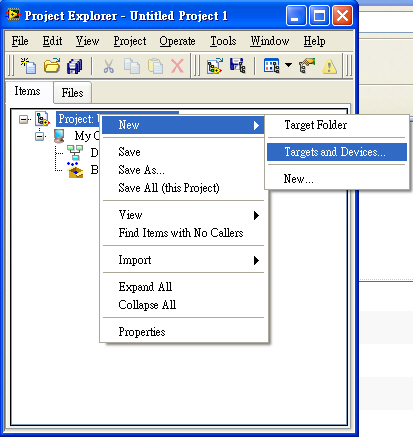
Task: Click the Paste clipboard icon
Action: coord(155,66)
